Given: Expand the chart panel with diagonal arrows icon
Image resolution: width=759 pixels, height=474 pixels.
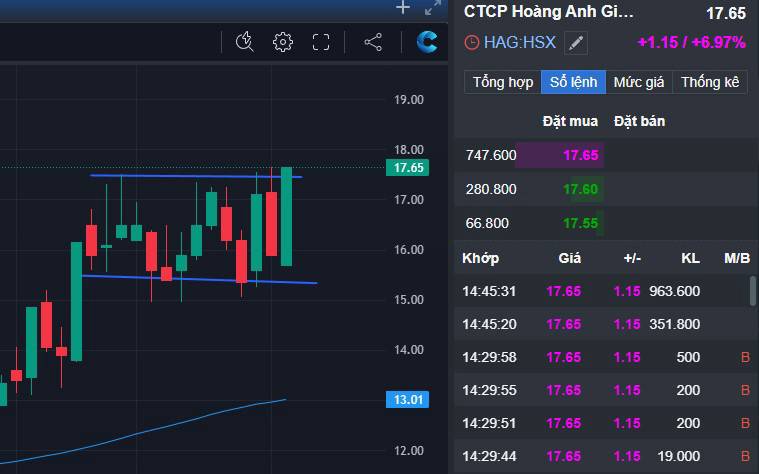Looking at the screenshot, I should [x=433, y=8].
